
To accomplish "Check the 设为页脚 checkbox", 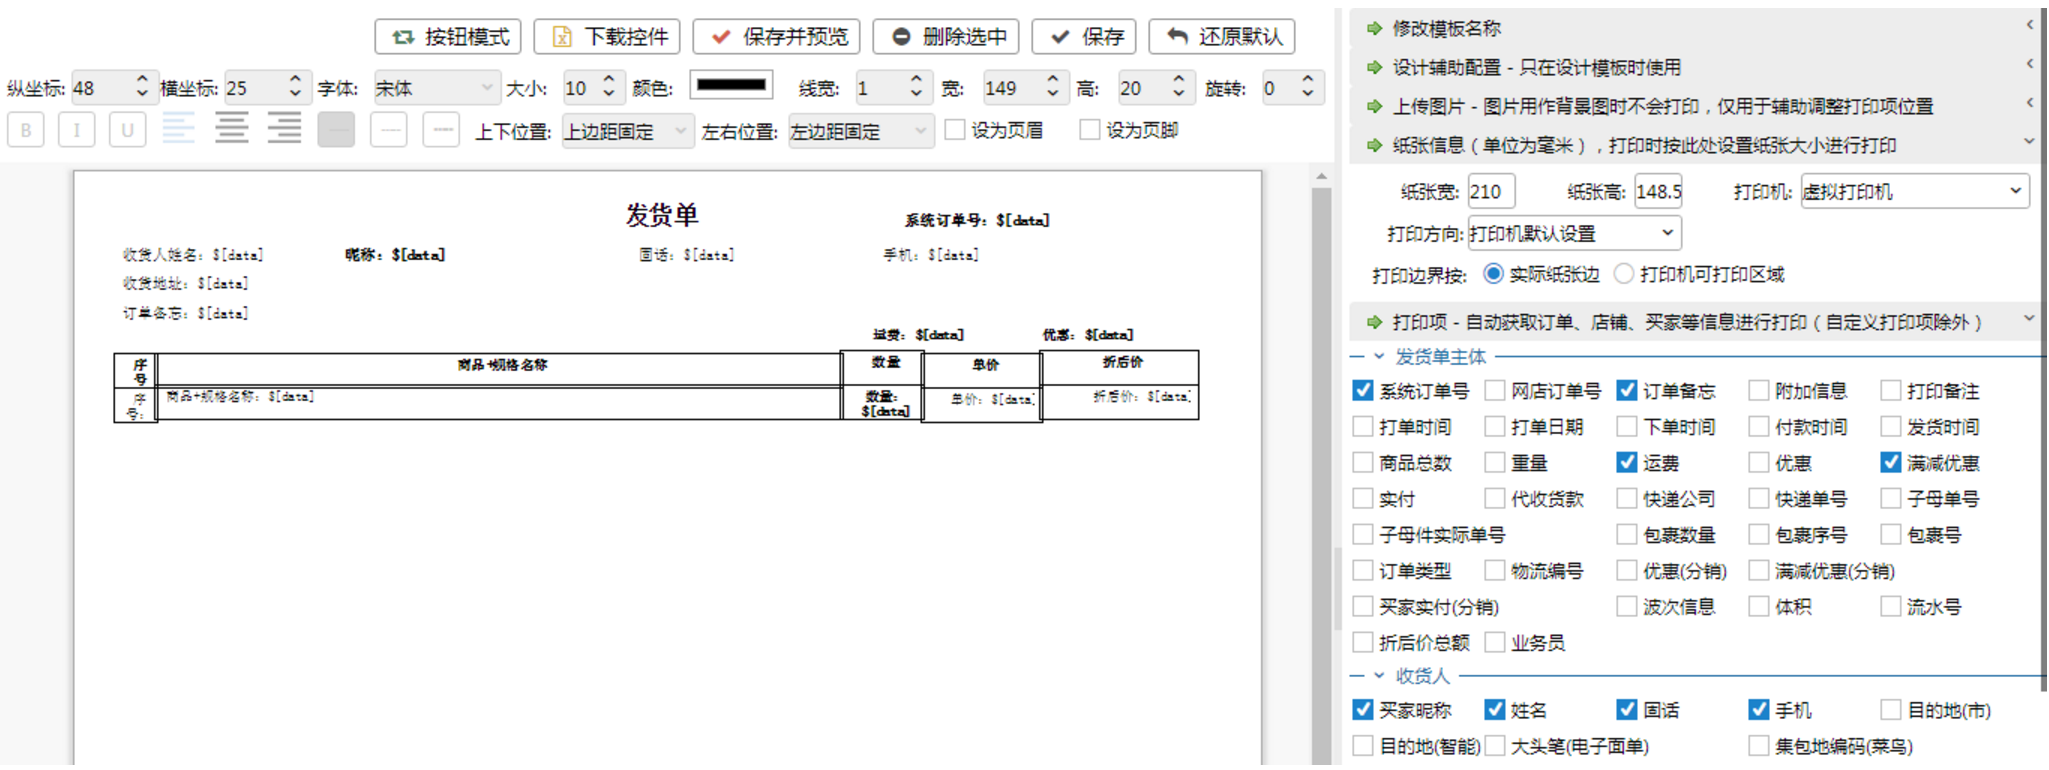I will click(1090, 130).
